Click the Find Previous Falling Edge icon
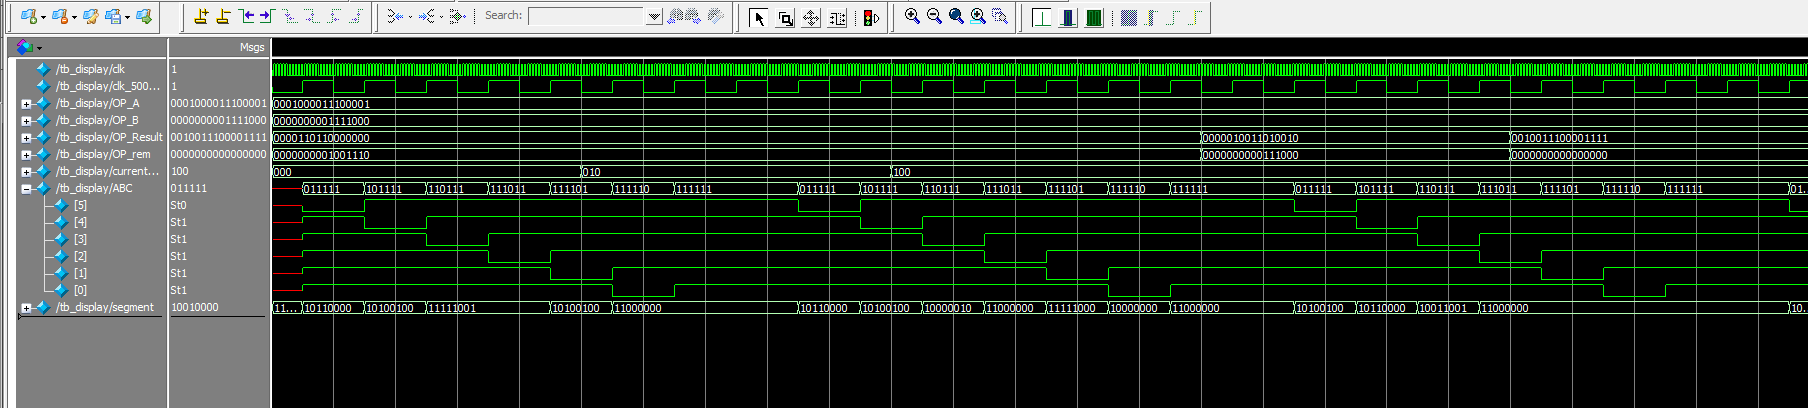 [289, 16]
